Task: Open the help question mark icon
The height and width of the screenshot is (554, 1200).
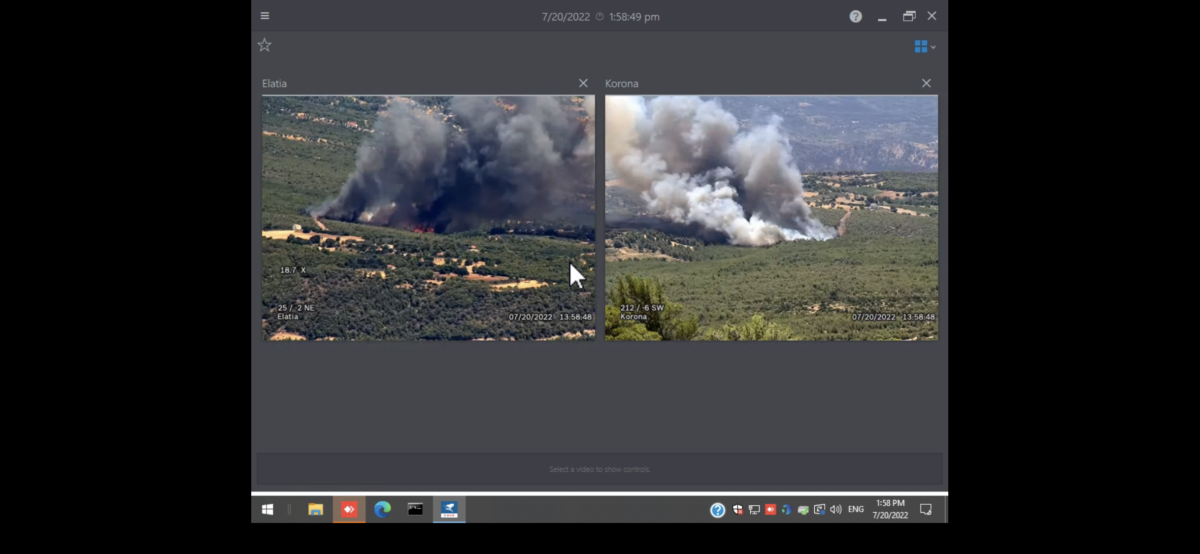Action: (855, 17)
